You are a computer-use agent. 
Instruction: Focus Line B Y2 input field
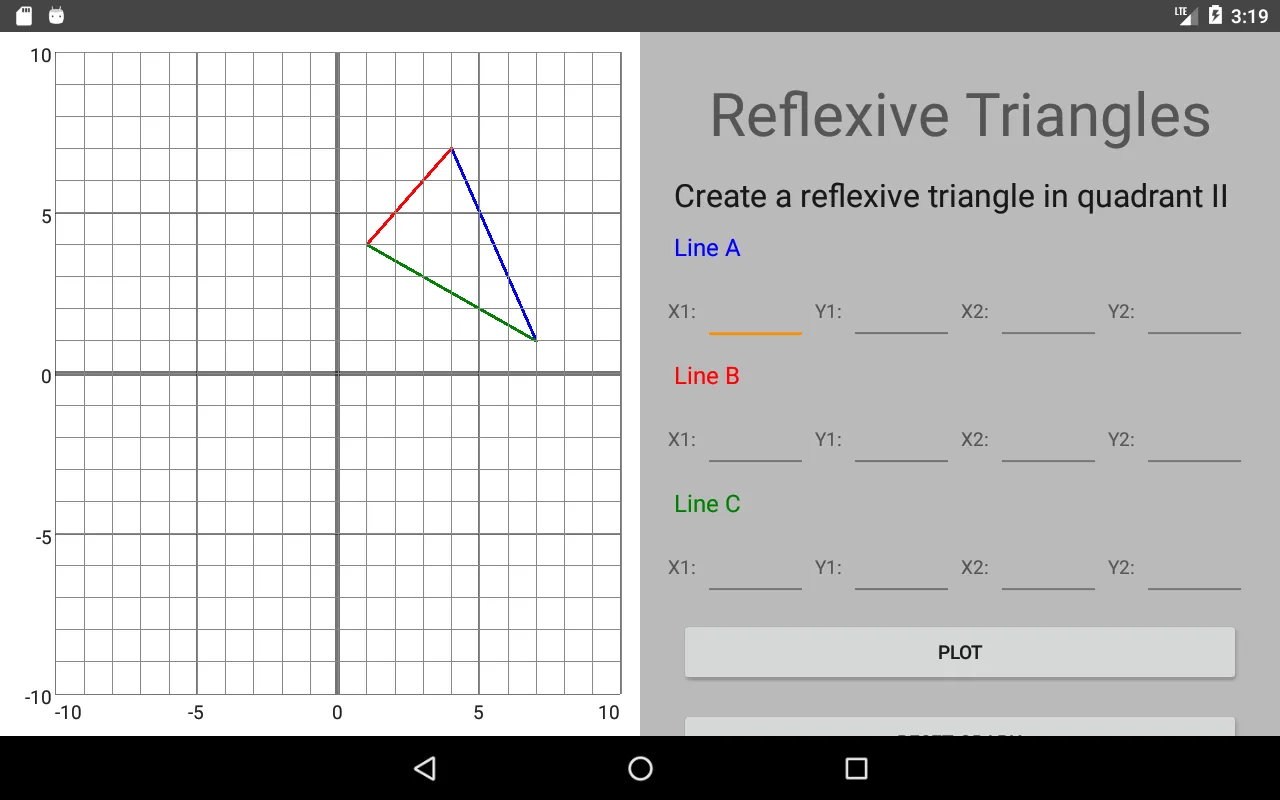click(1194, 440)
